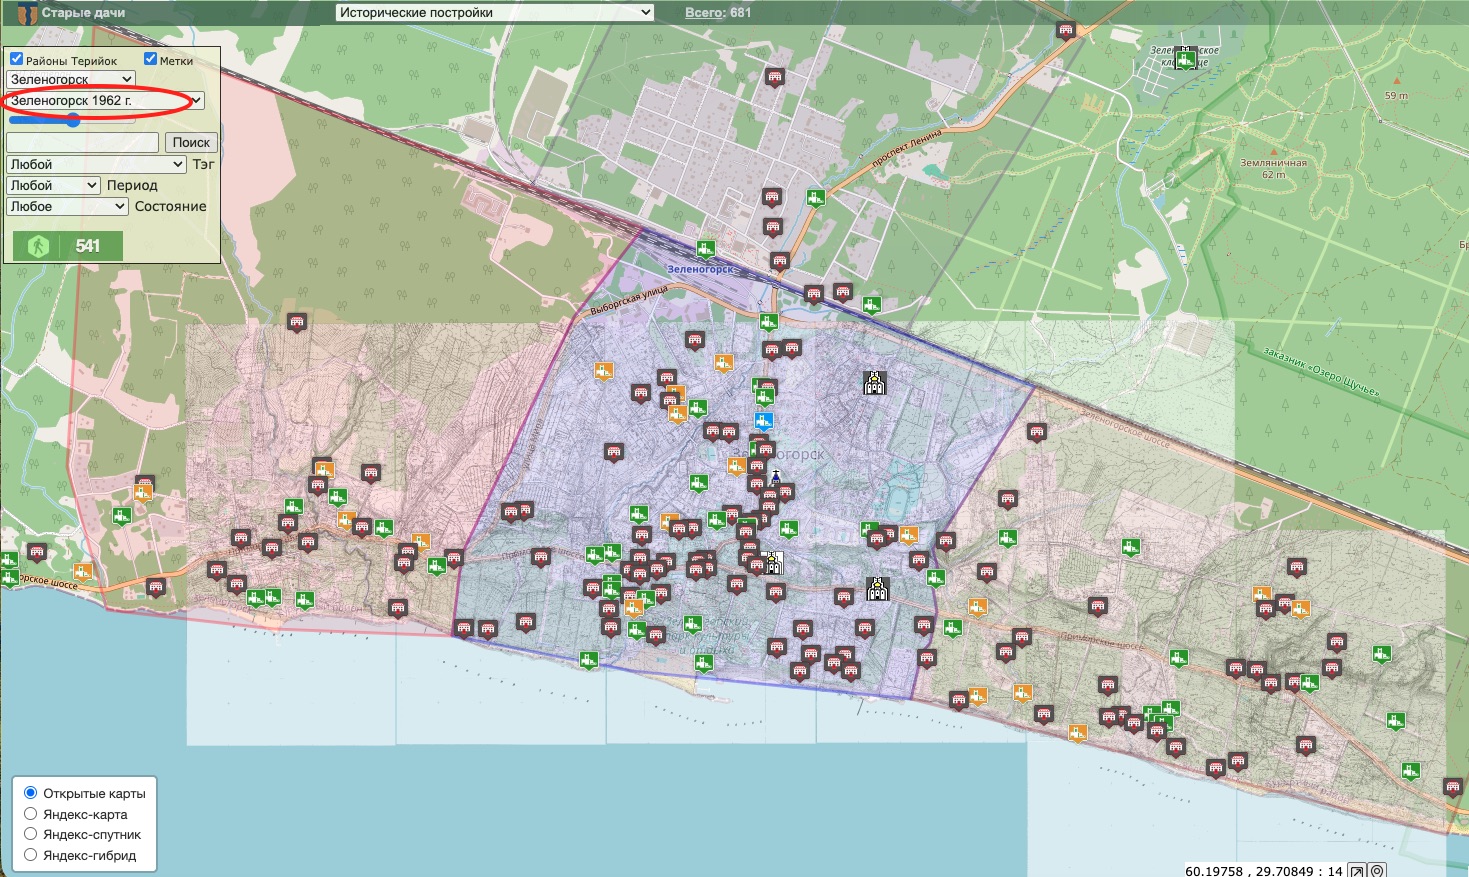This screenshot has width=1469, height=877.
Task: Open the Исторические постройки dropdown
Action: (x=495, y=13)
